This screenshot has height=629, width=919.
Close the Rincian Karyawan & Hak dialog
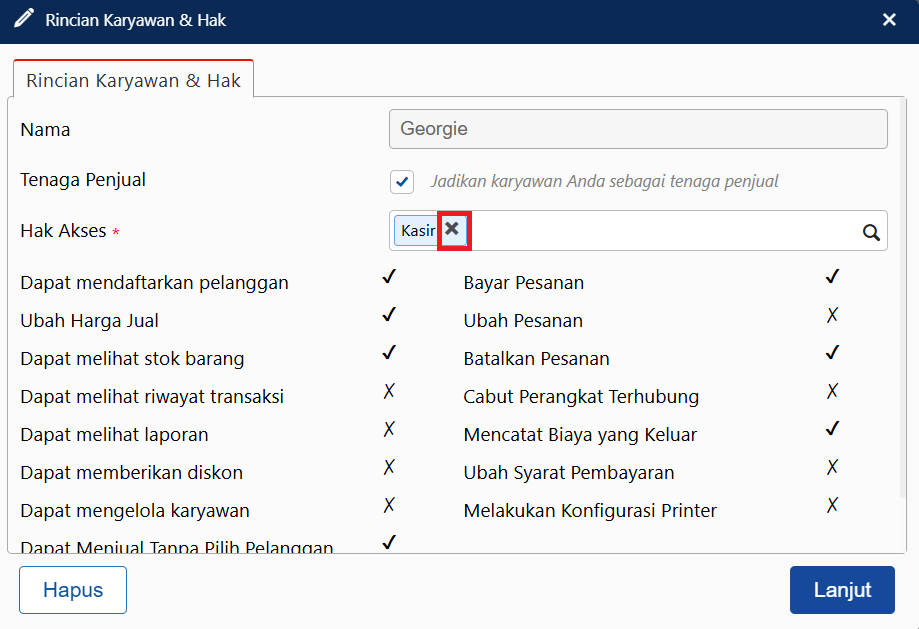[889, 19]
